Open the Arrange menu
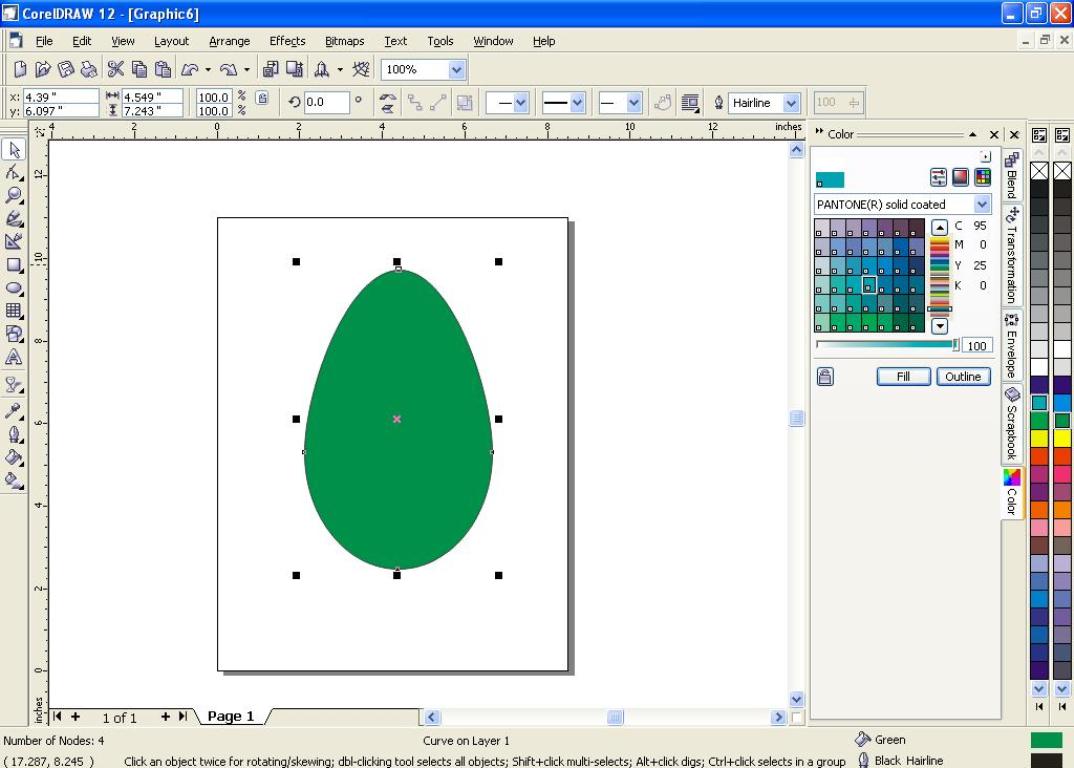This screenshot has height=768, width=1074. (x=229, y=41)
